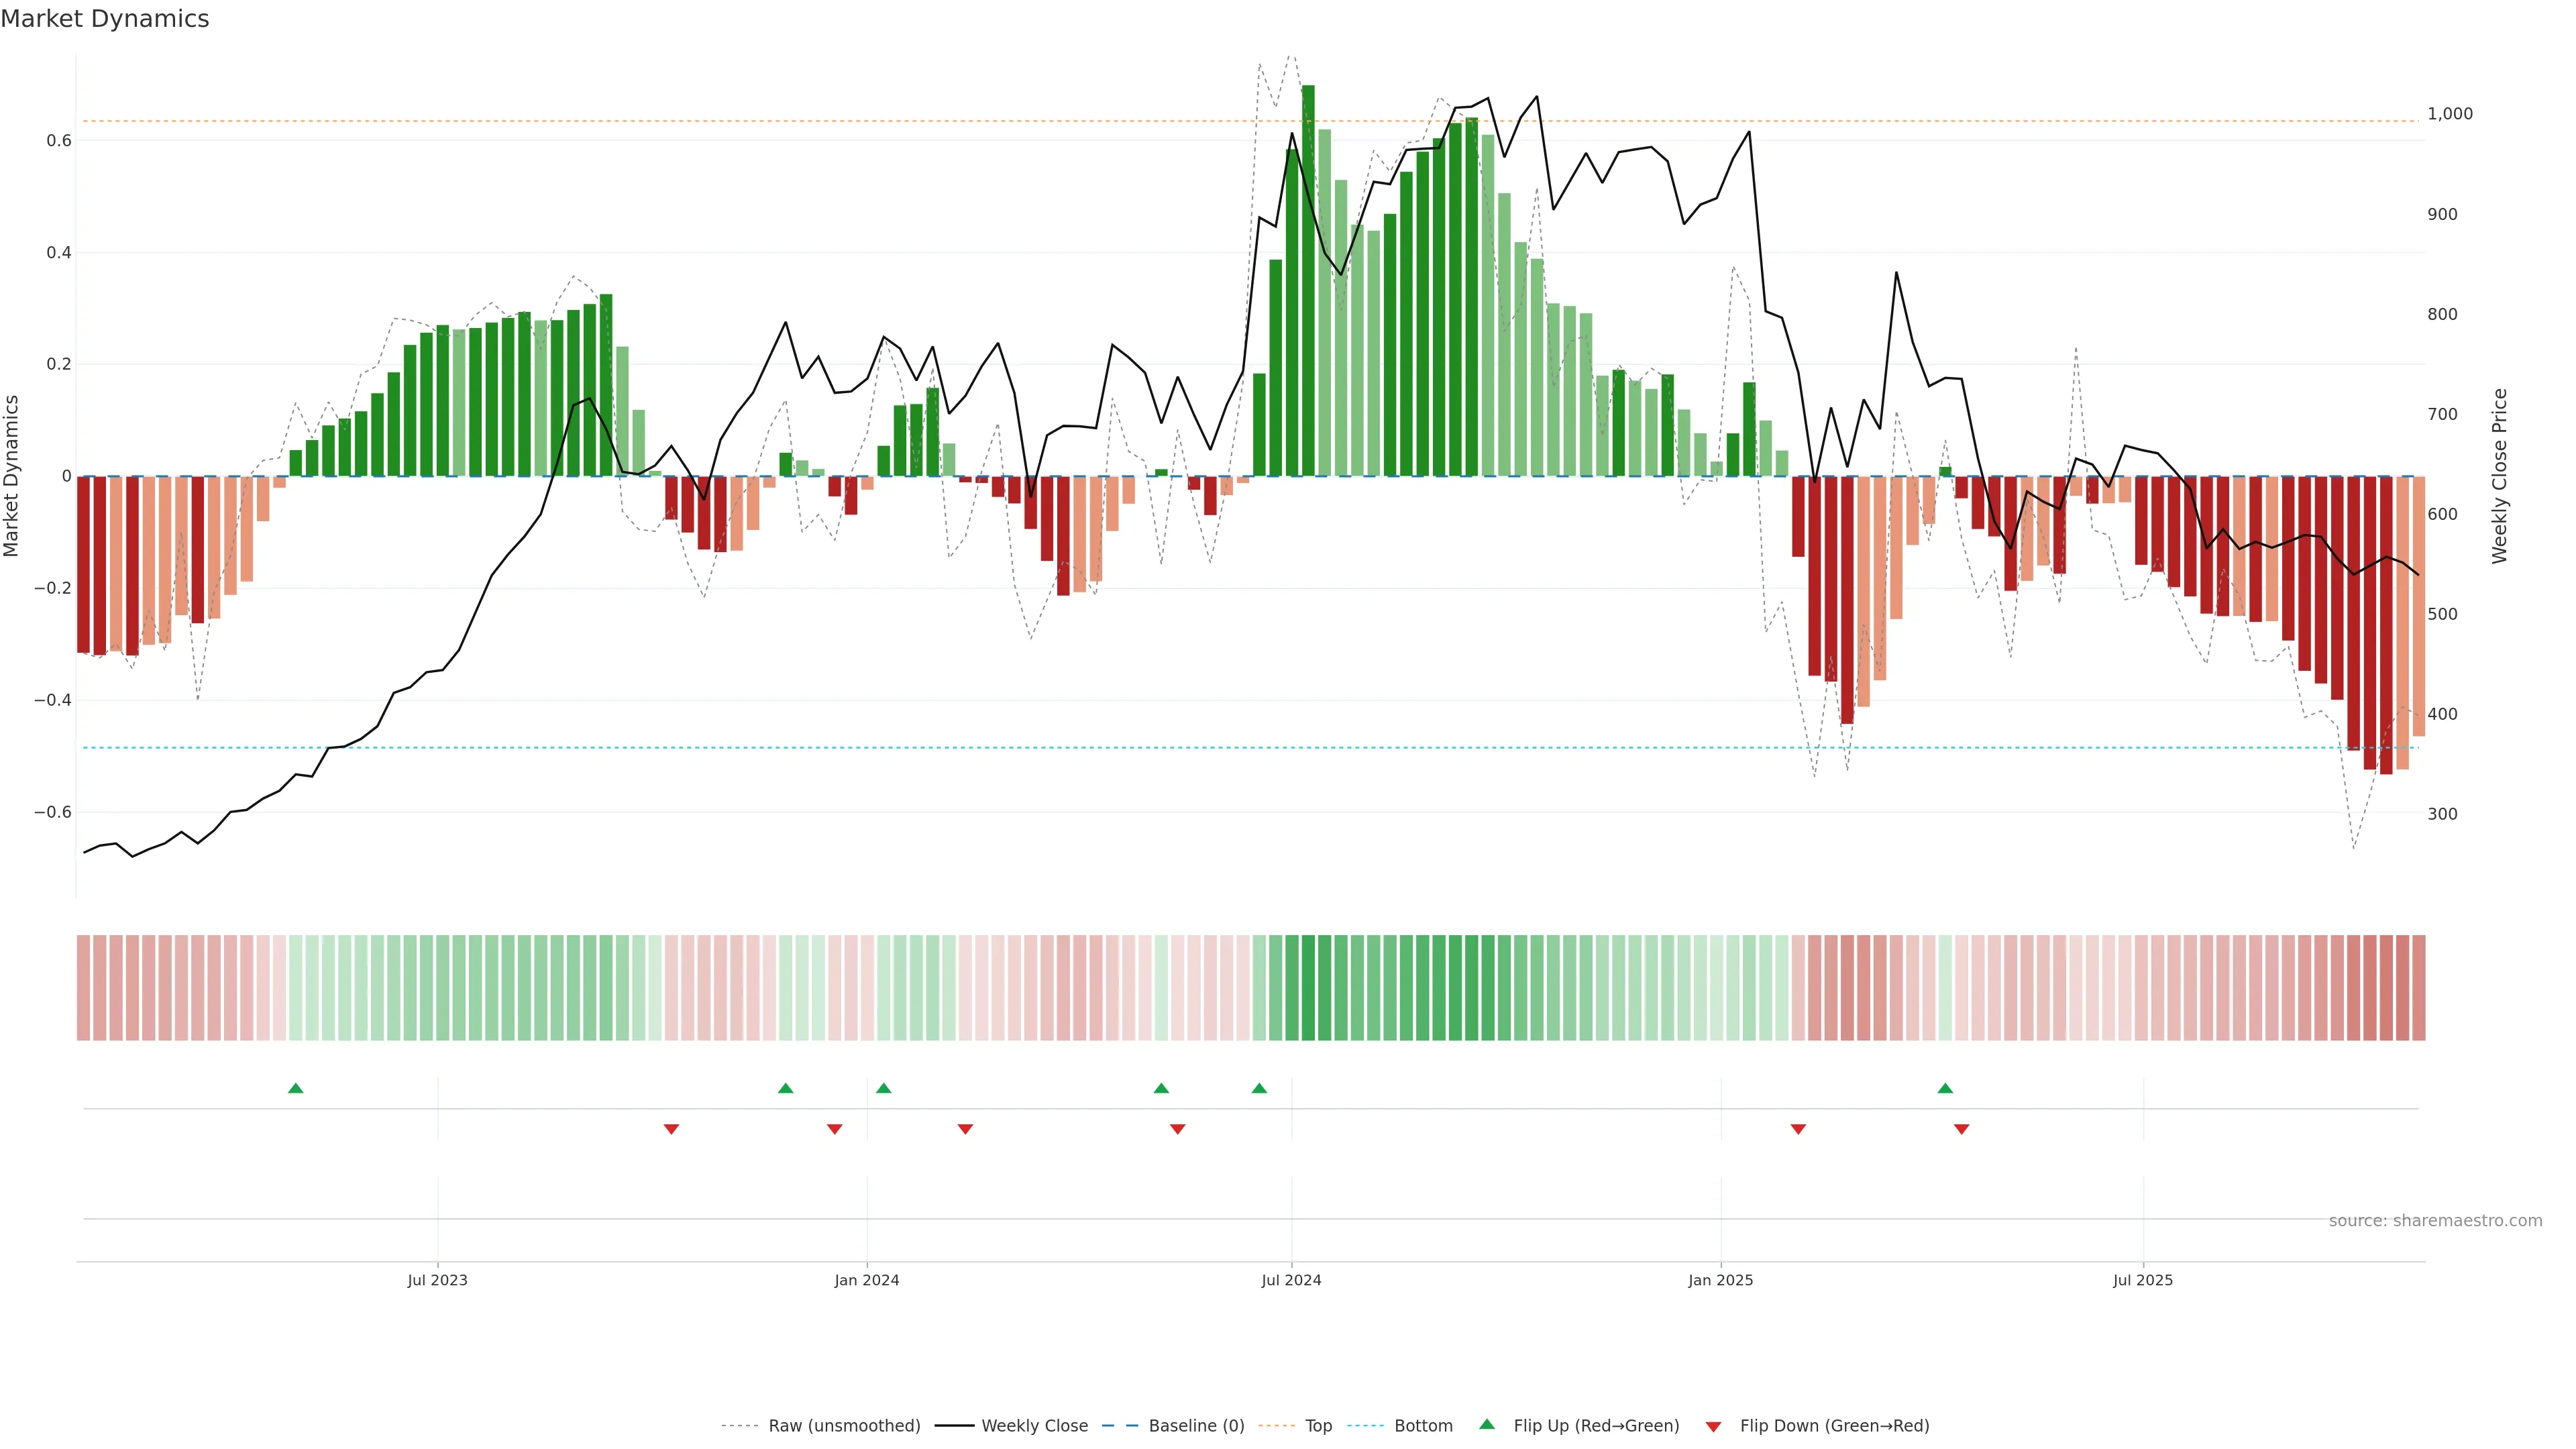Click first Flip Down marker after Jan 2025

pos(1798,1129)
